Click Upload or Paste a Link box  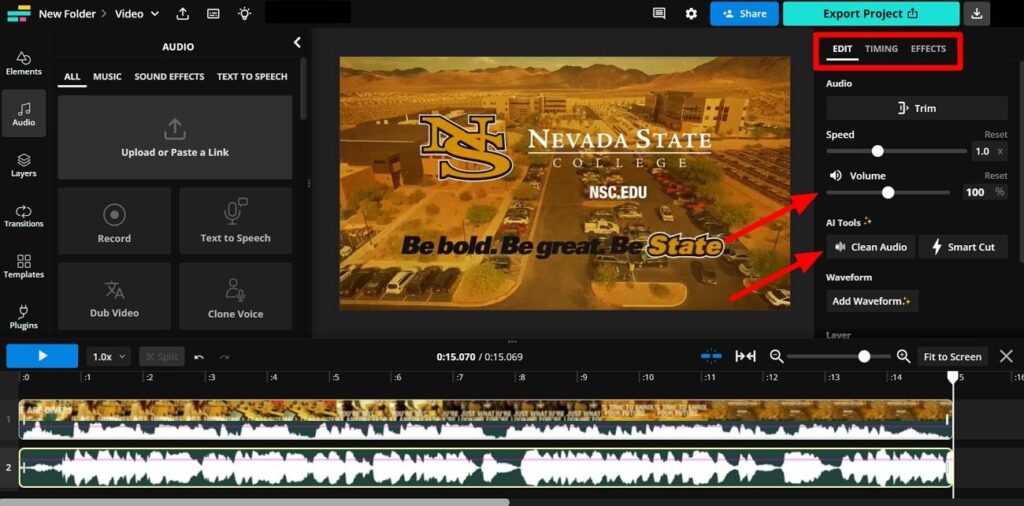click(175, 137)
